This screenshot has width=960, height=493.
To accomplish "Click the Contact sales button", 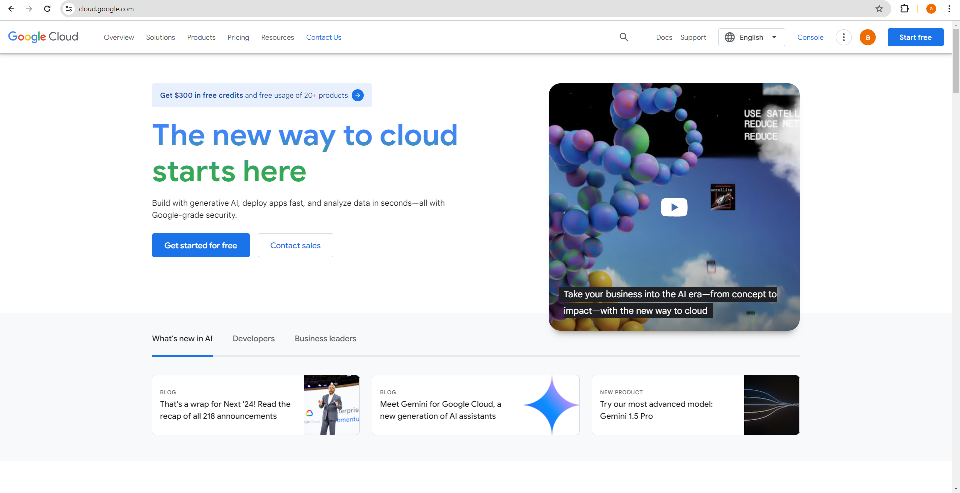I will 295,245.
